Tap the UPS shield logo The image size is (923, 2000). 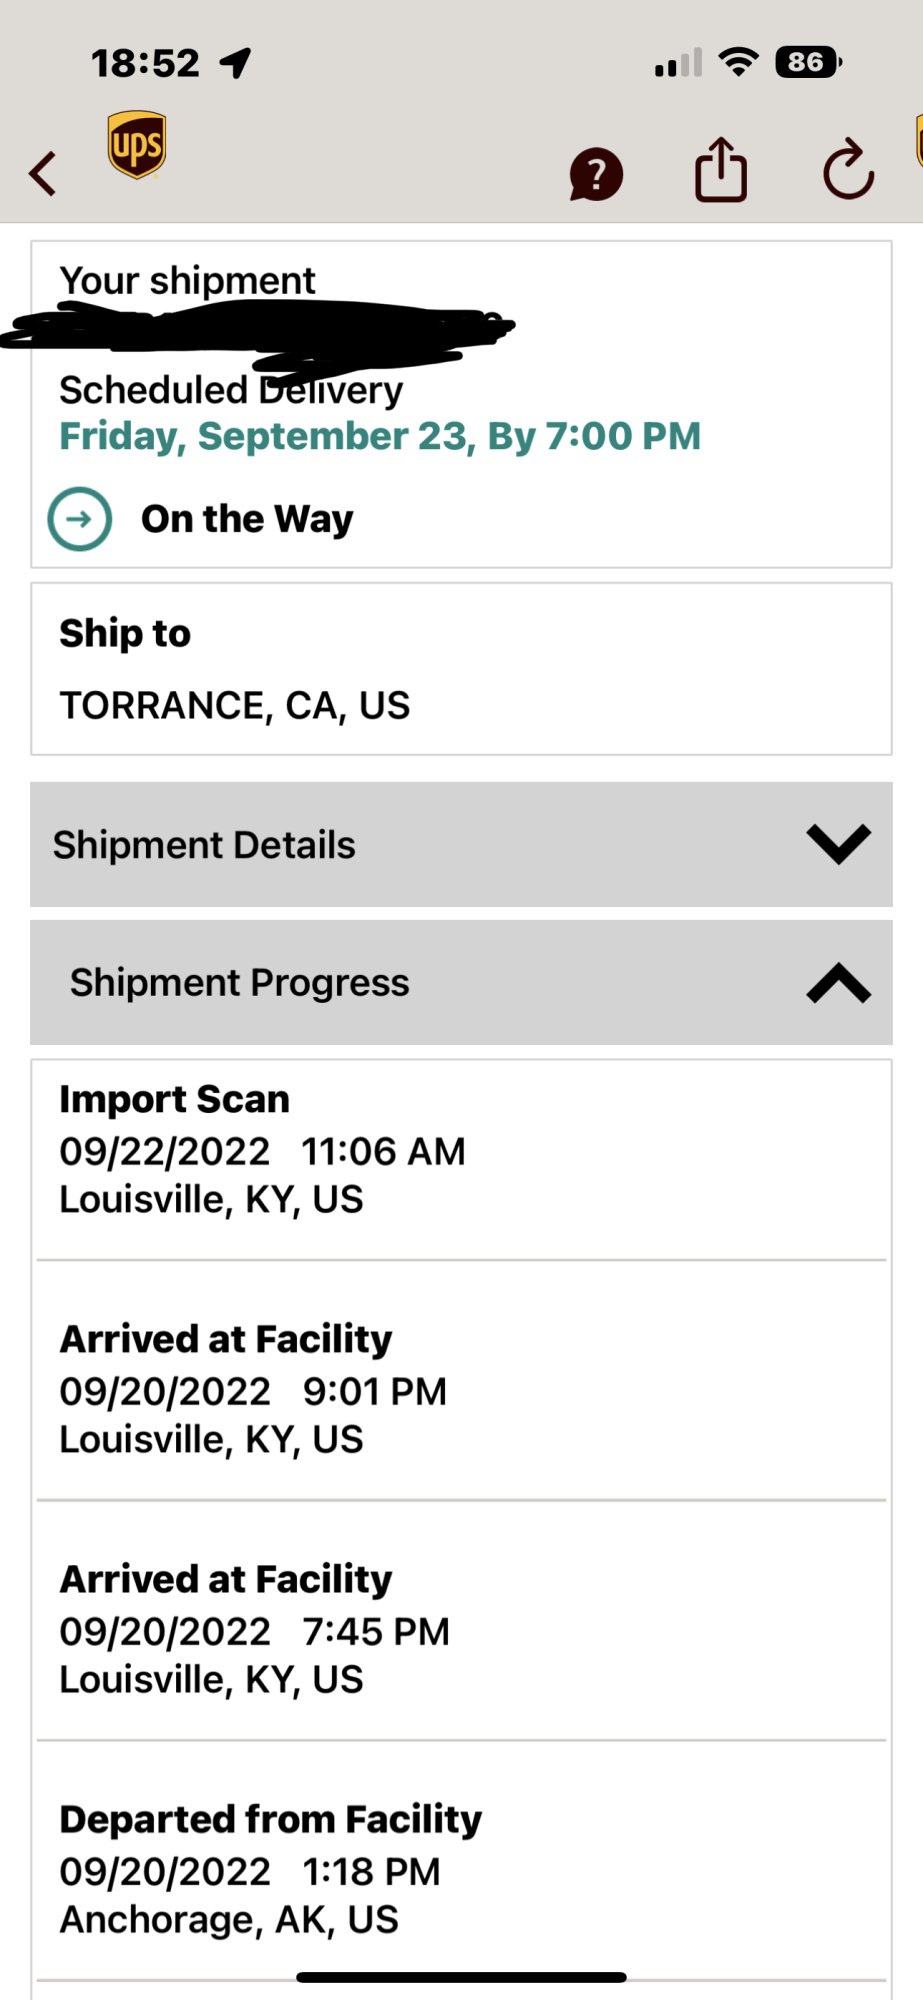[x=137, y=145]
